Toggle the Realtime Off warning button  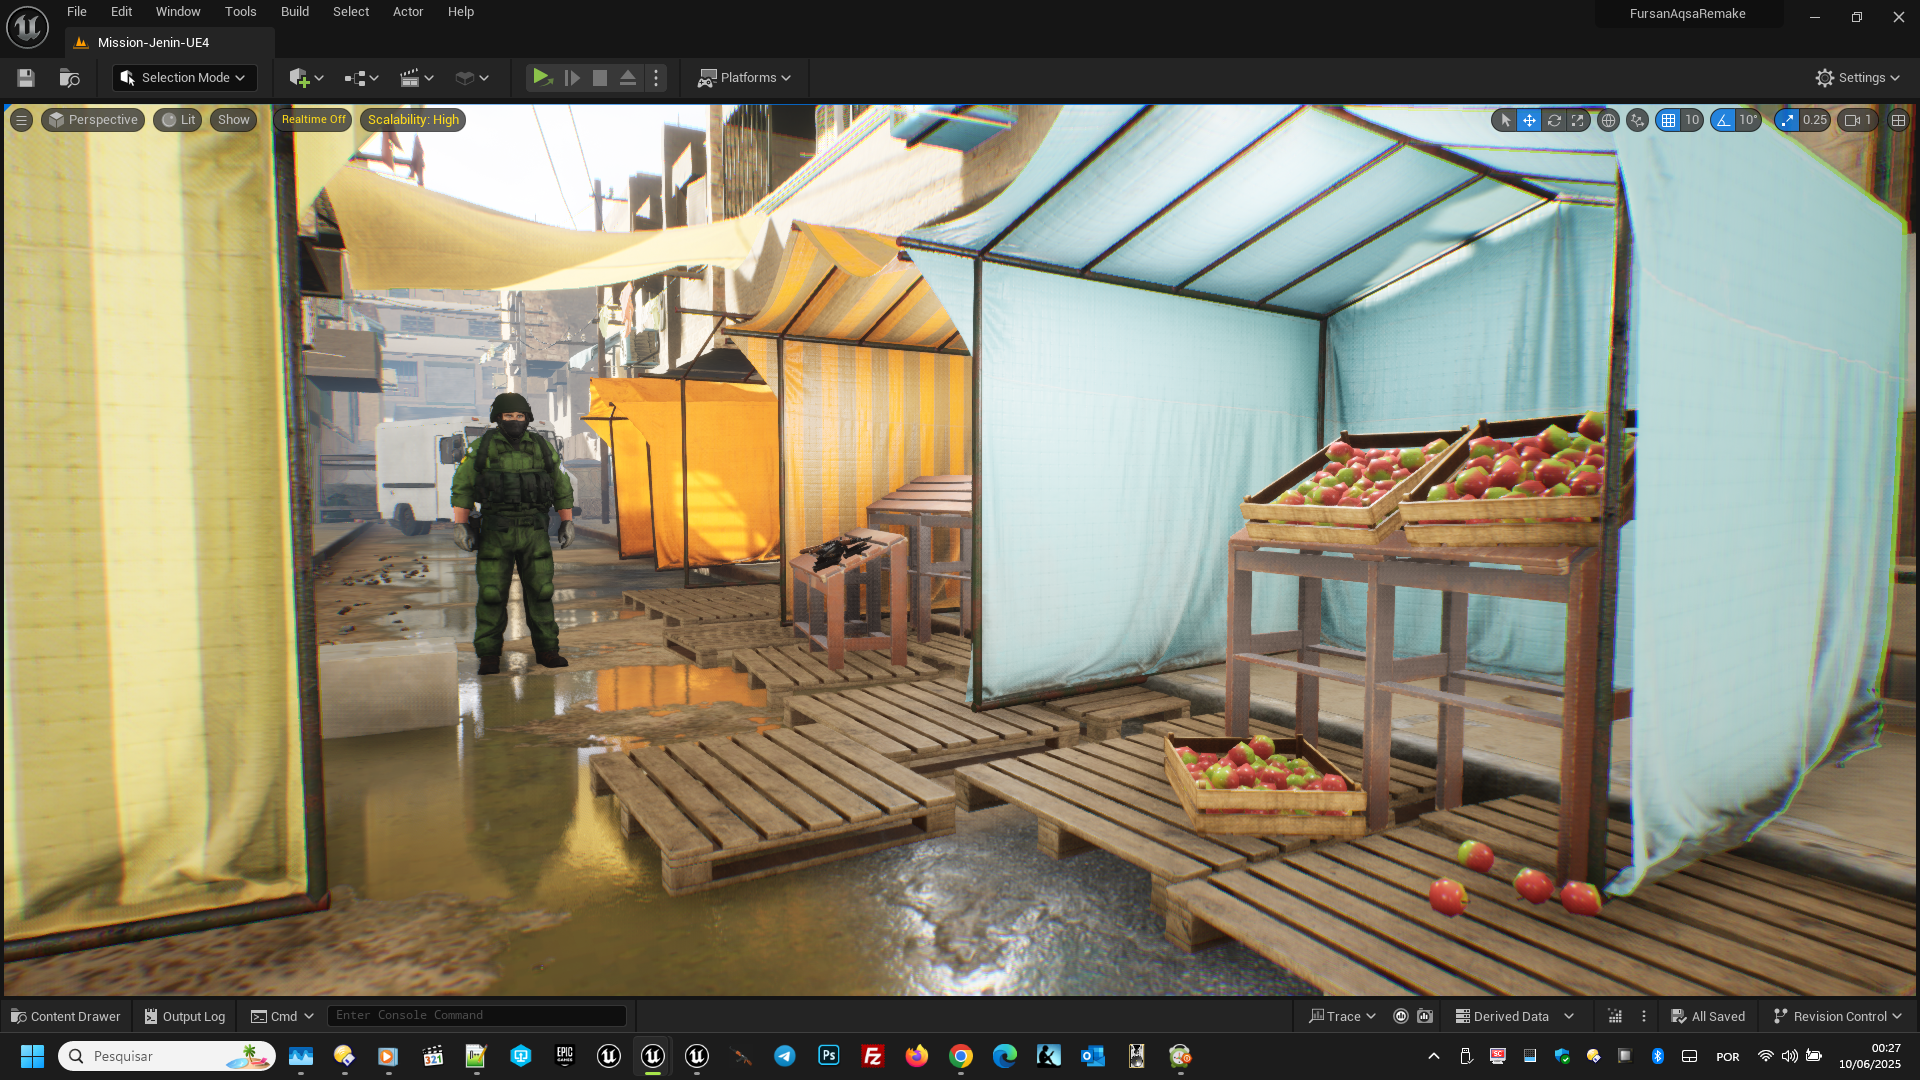click(313, 120)
